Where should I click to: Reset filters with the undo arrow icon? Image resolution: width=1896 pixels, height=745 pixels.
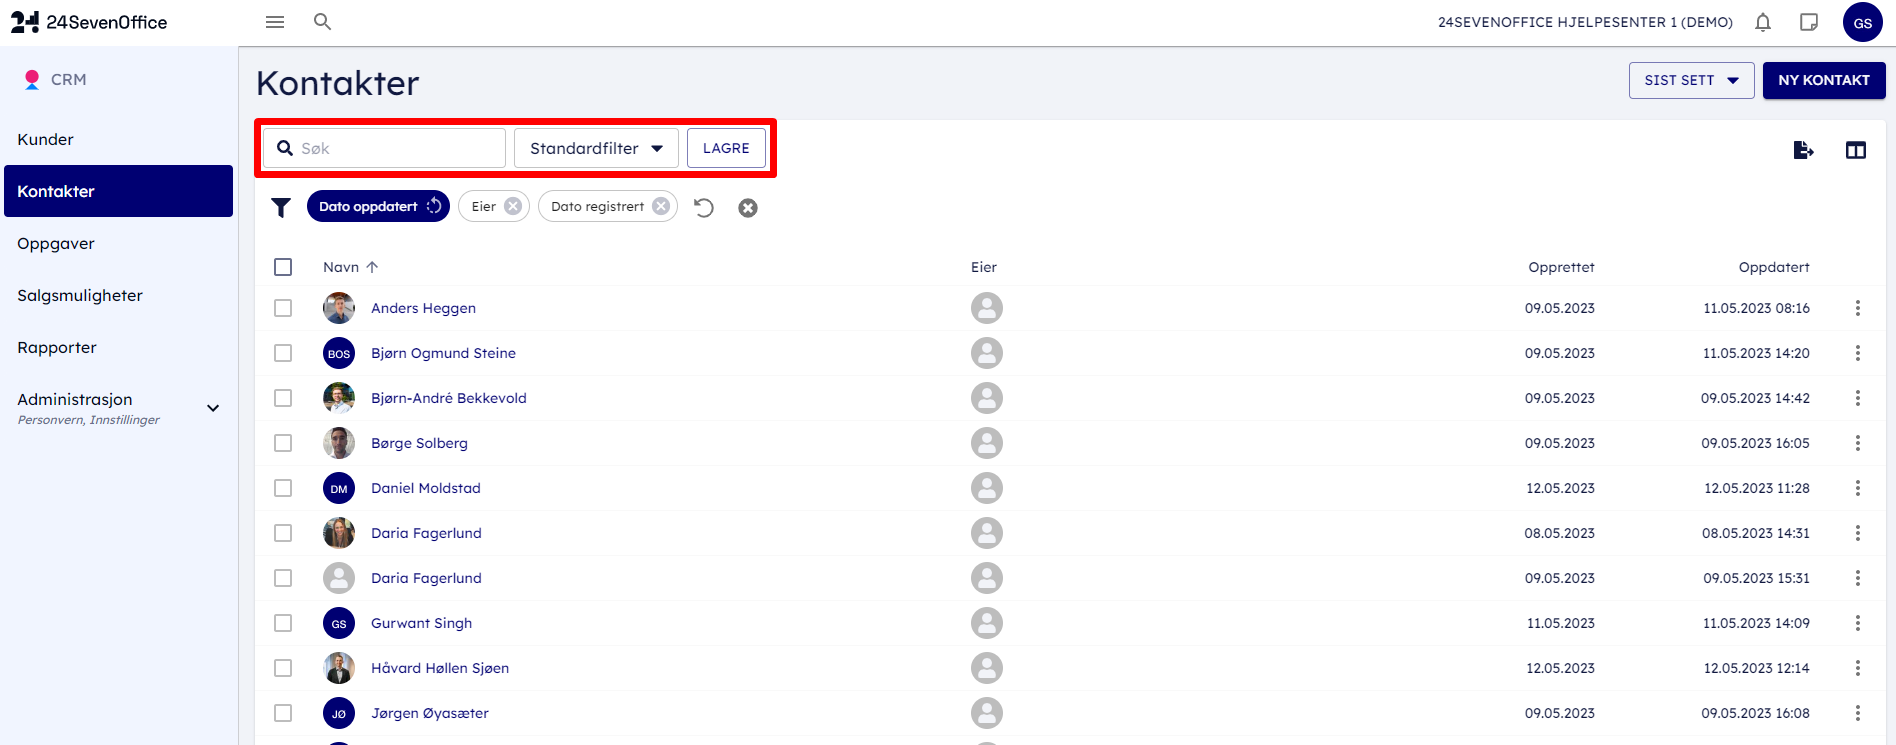[704, 207]
